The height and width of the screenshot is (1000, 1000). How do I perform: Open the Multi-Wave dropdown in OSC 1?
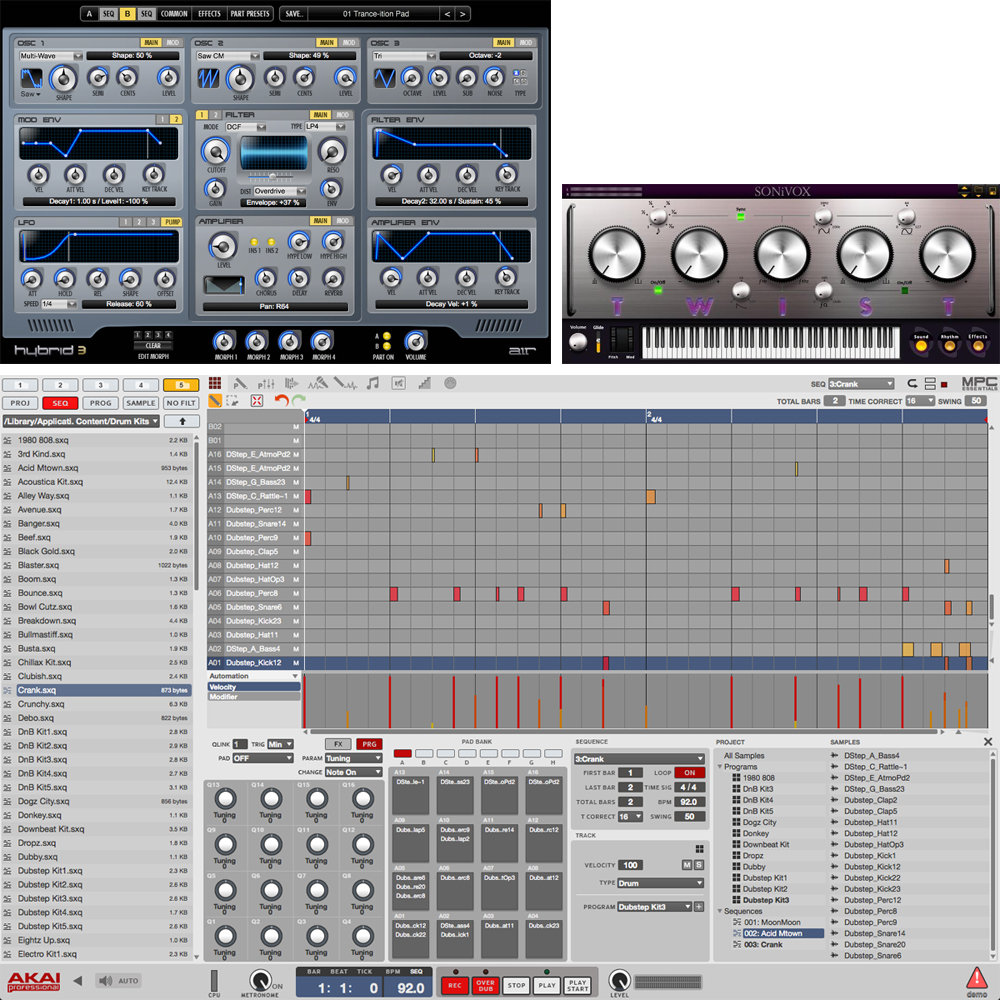point(50,56)
